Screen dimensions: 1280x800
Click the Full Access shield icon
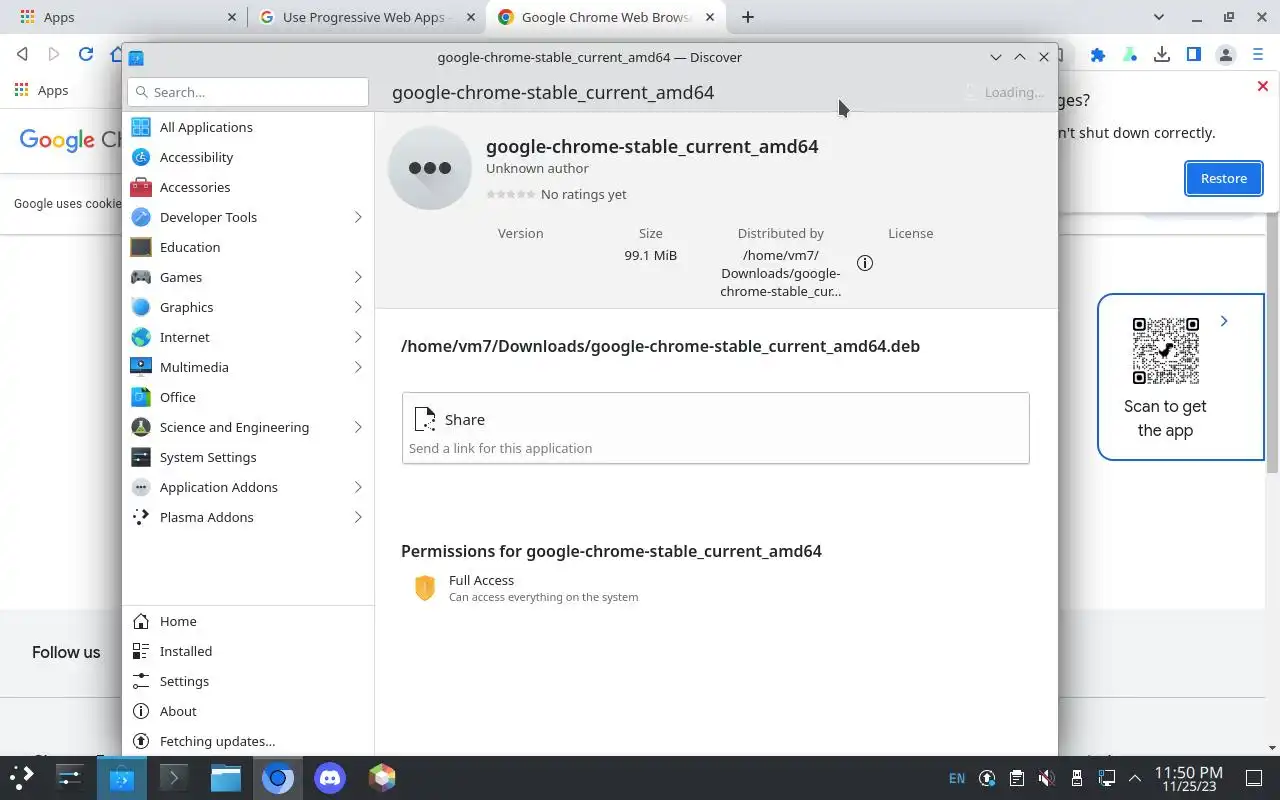[x=425, y=588]
